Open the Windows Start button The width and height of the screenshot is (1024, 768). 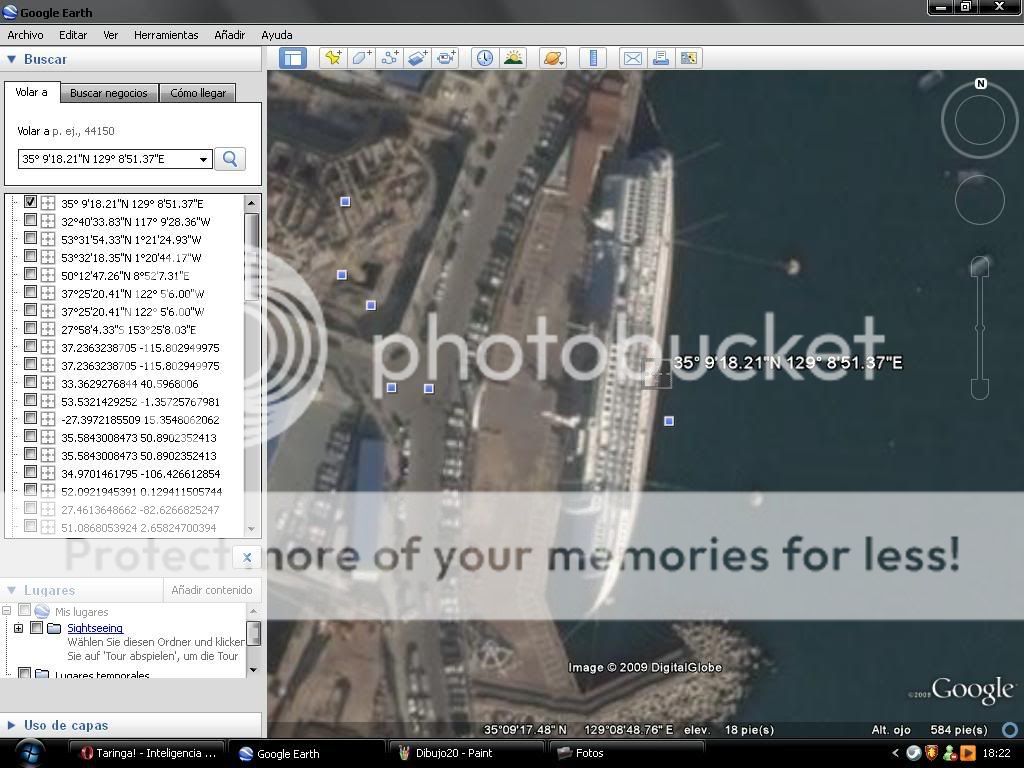pos(29,753)
